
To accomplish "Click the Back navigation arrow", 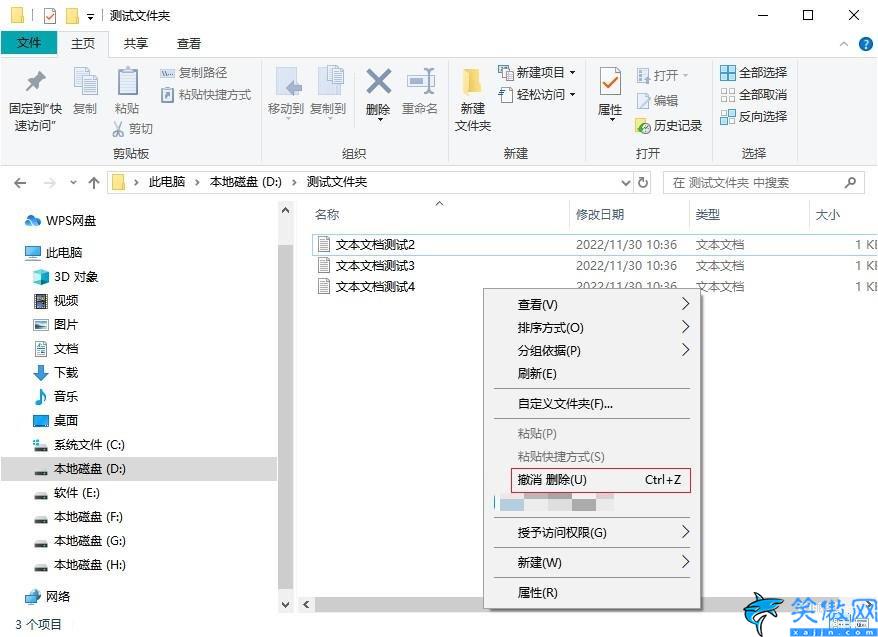I will 20,182.
